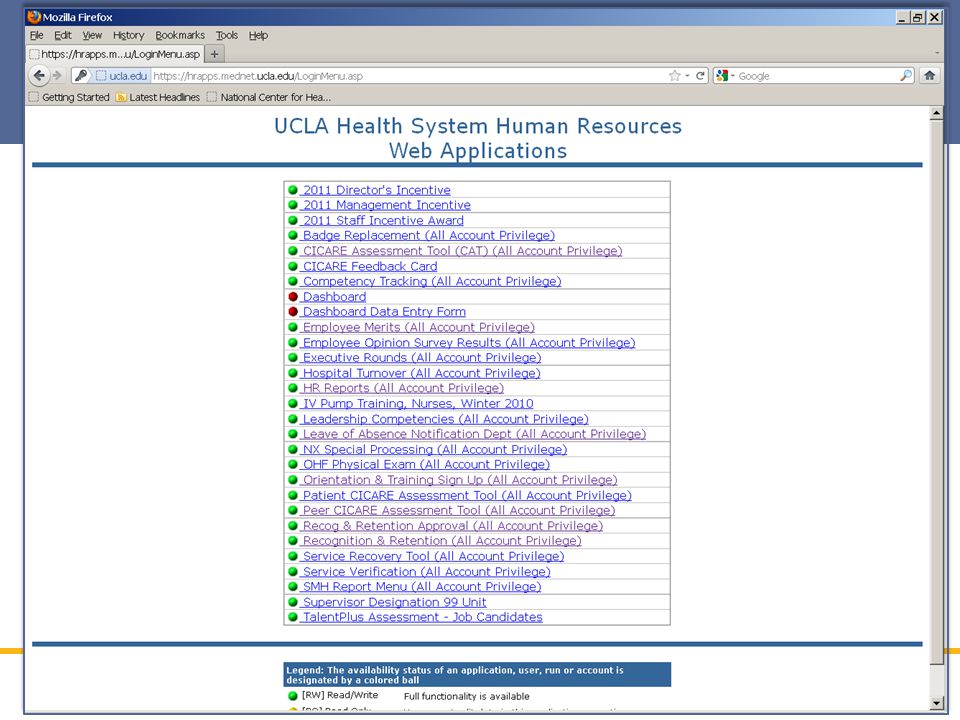Open the Bookmarks menu
This screenshot has width=960, height=720.
tap(180, 36)
